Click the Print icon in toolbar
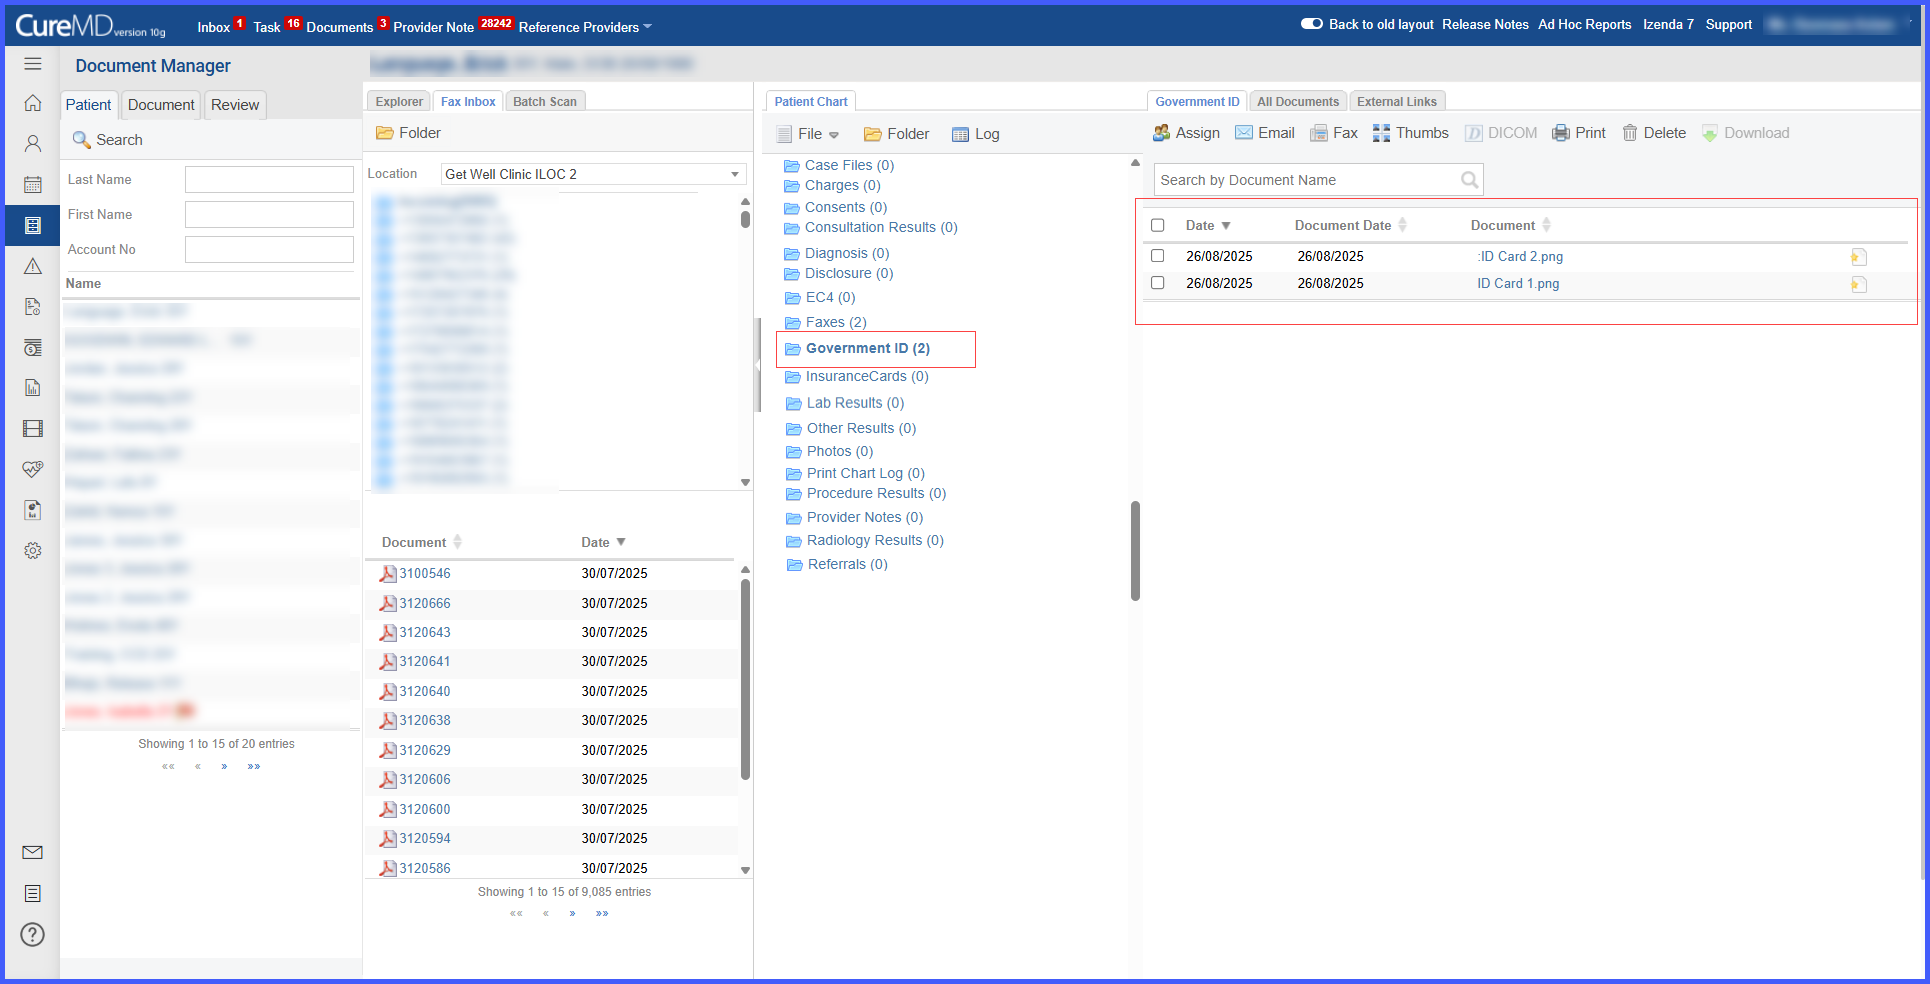Image resolution: width=1930 pixels, height=984 pixels. pos(1561,133)
